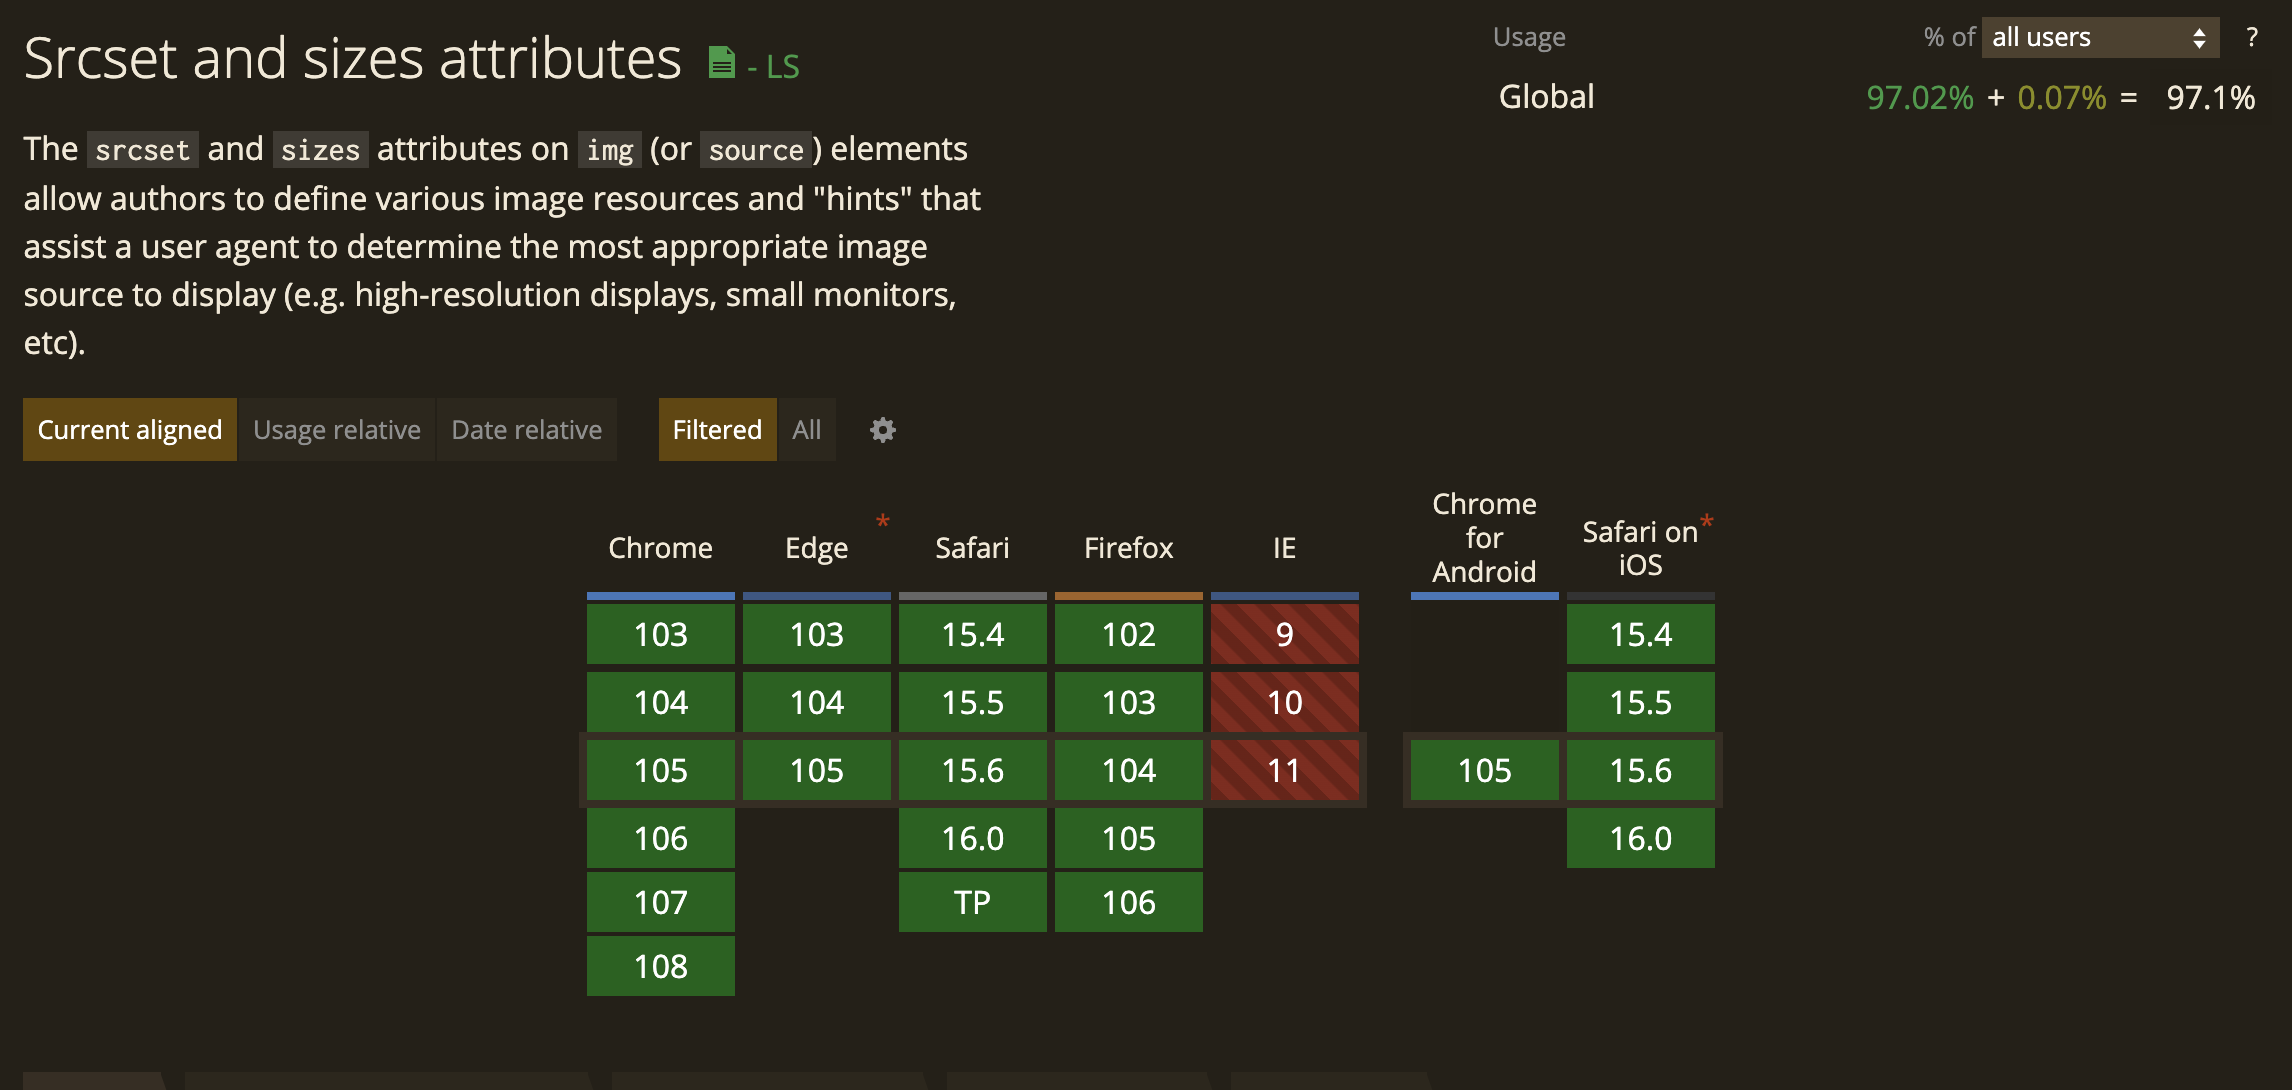Switch to Usage relative view

336,430
